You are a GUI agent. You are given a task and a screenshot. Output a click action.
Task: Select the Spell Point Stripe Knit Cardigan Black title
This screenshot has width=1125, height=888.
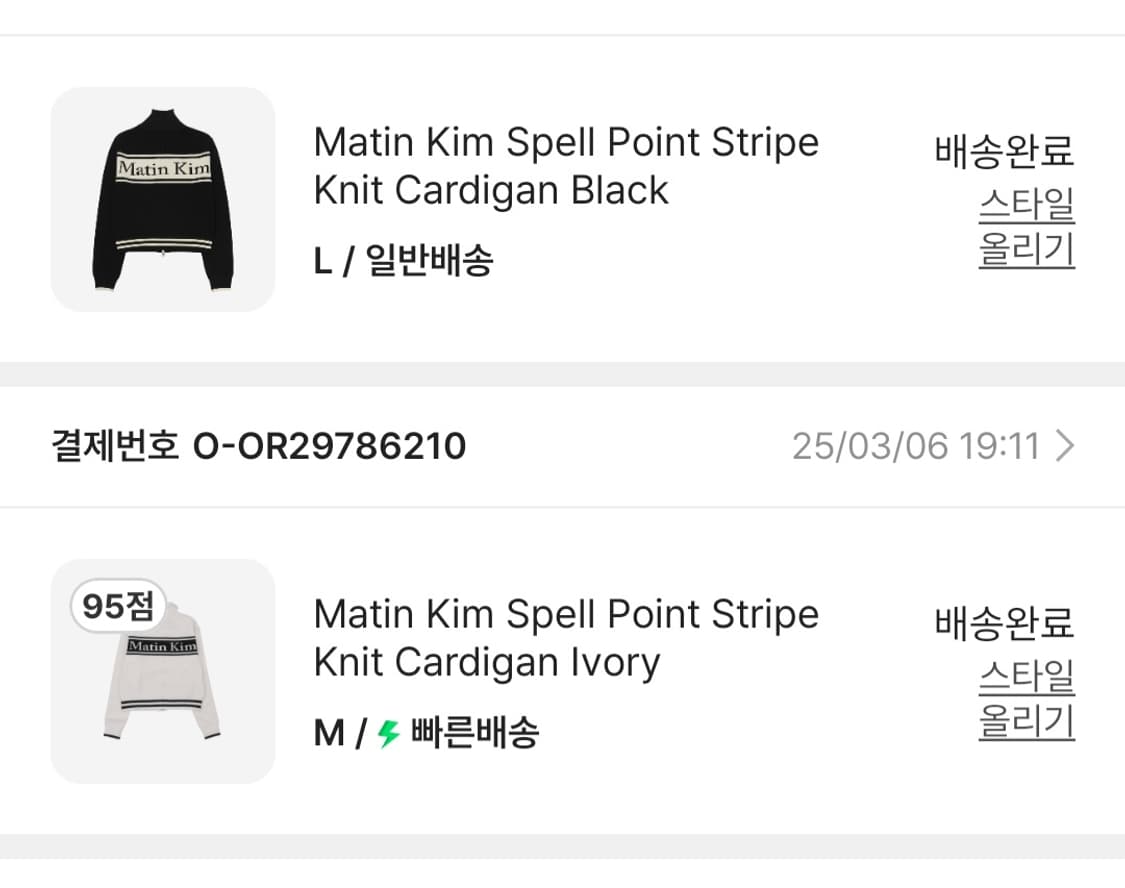click(566, 166)
